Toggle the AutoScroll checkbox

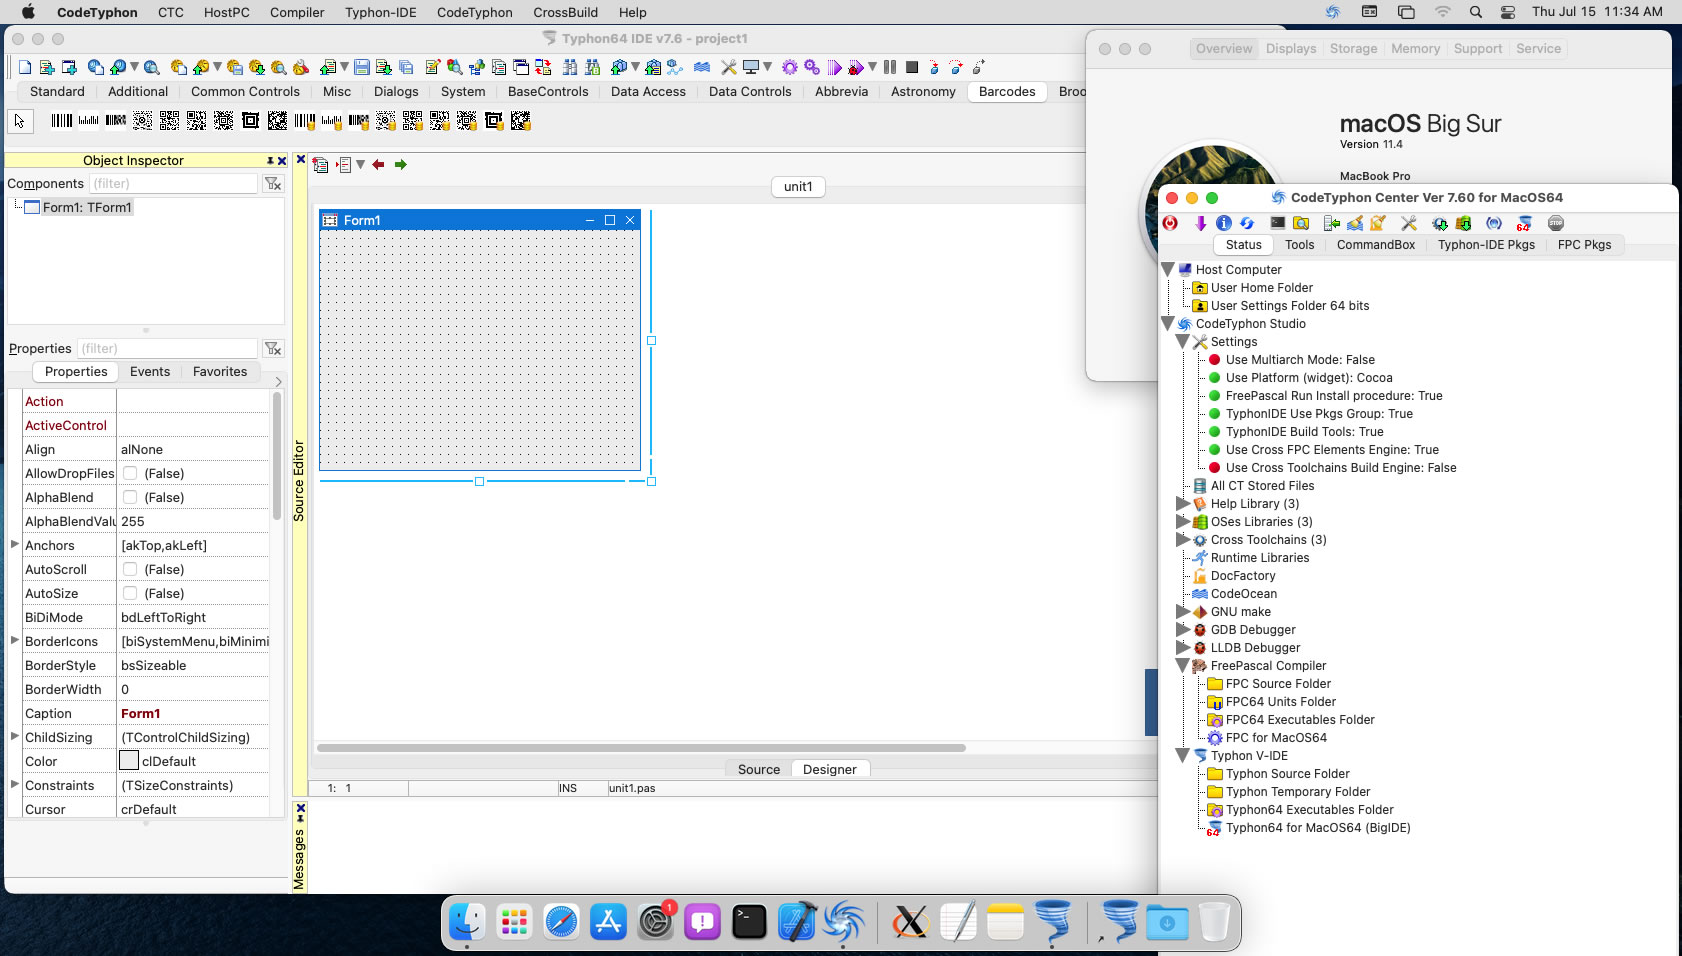130,569
